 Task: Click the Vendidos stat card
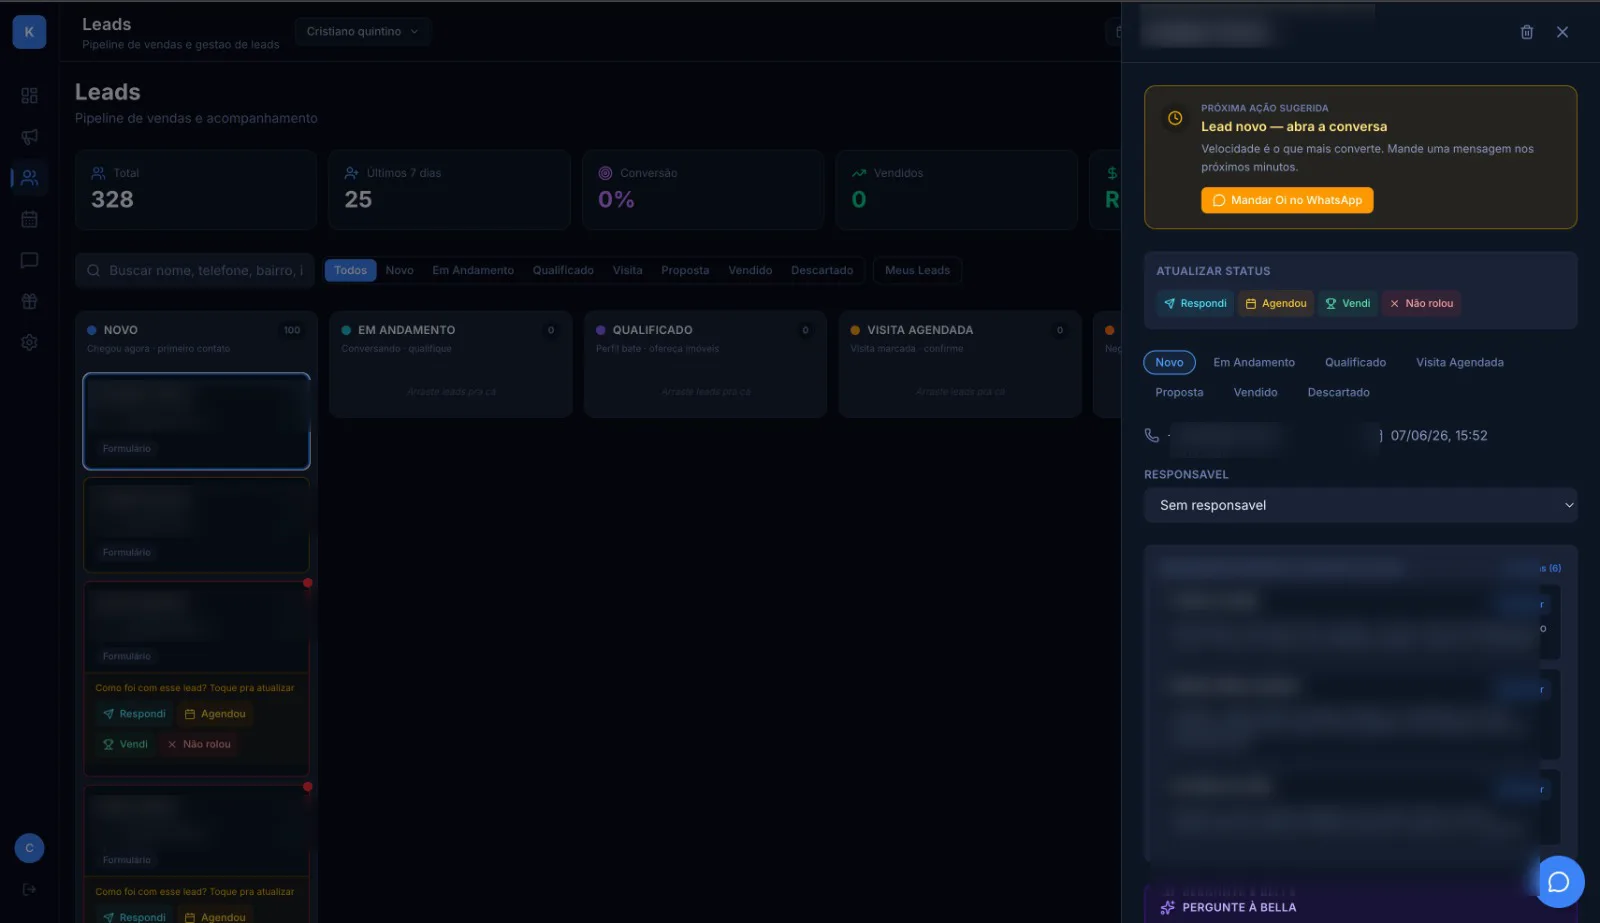pyautogui.click(x=957, y=190)
